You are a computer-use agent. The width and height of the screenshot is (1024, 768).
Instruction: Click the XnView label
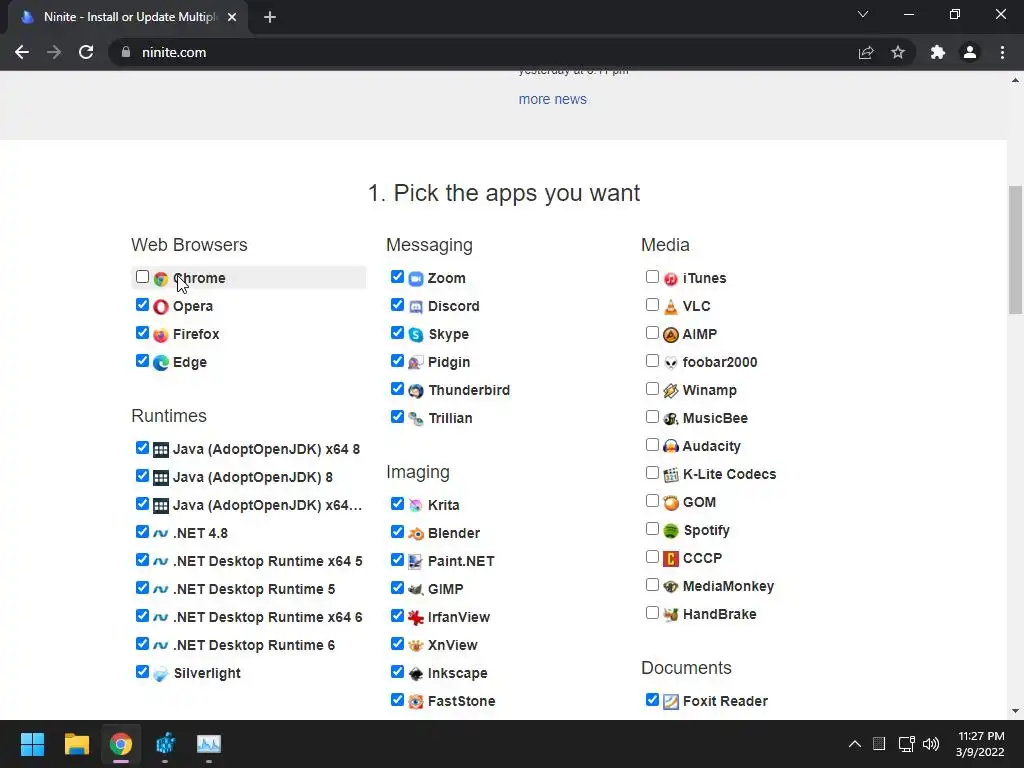tap(453, 645)
